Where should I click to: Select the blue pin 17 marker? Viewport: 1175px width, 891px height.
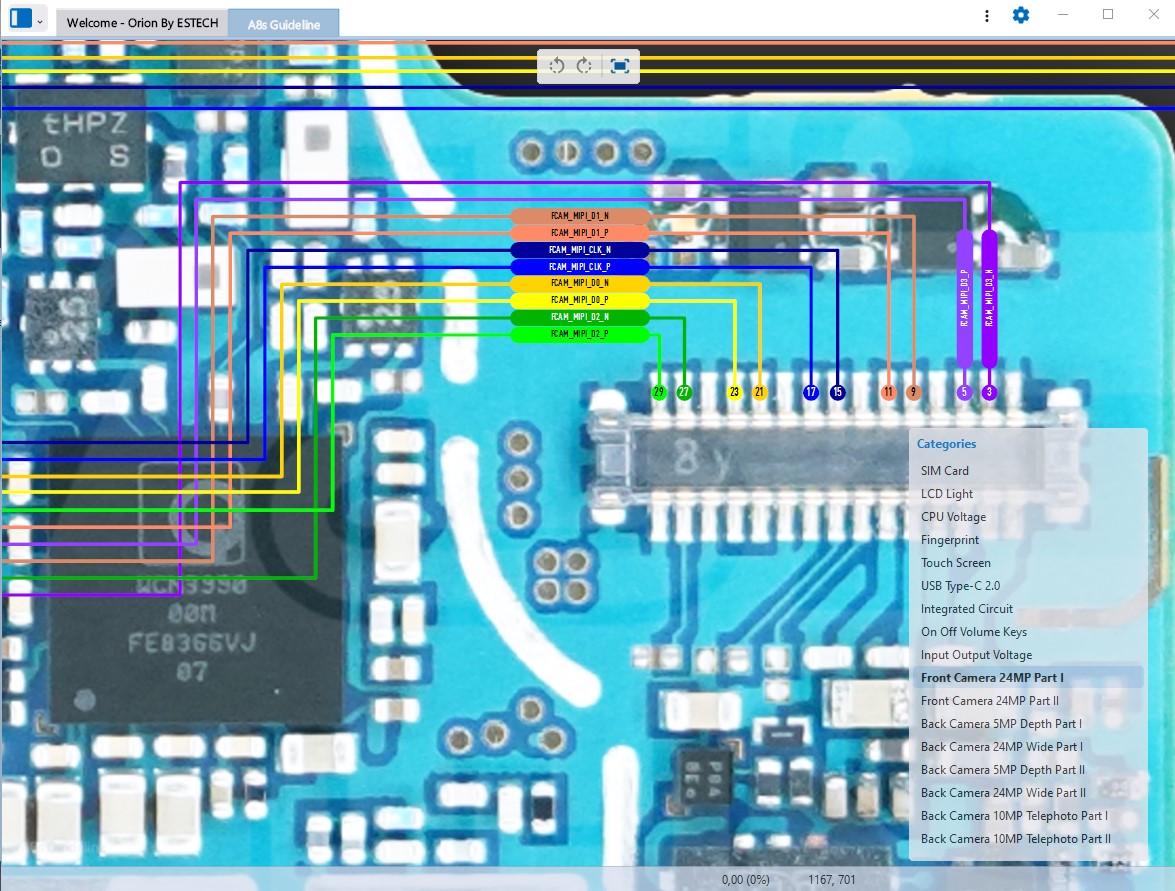point(811,392)
